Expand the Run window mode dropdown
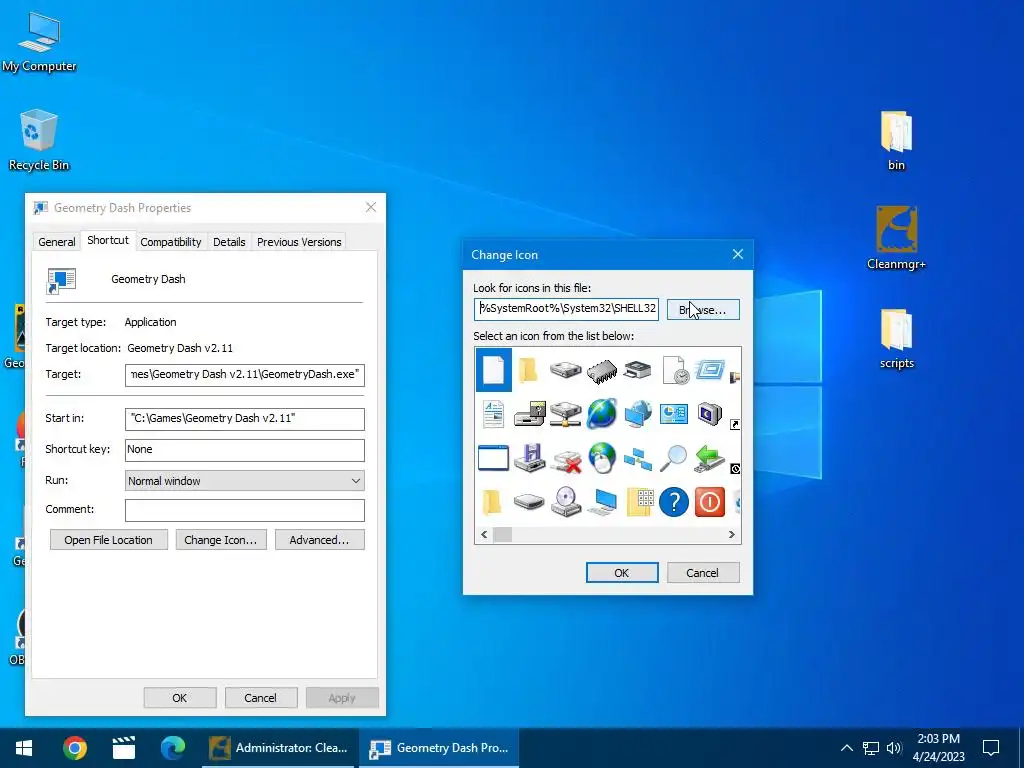The image size is (1024, 768). click(x=245, y=481)
